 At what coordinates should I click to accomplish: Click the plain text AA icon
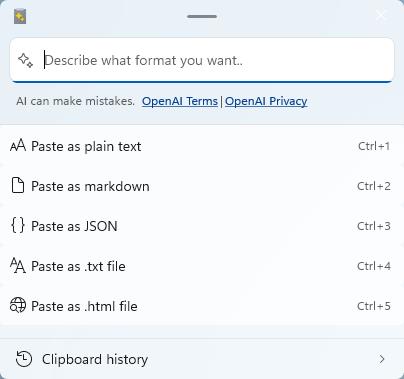point(18,146)
